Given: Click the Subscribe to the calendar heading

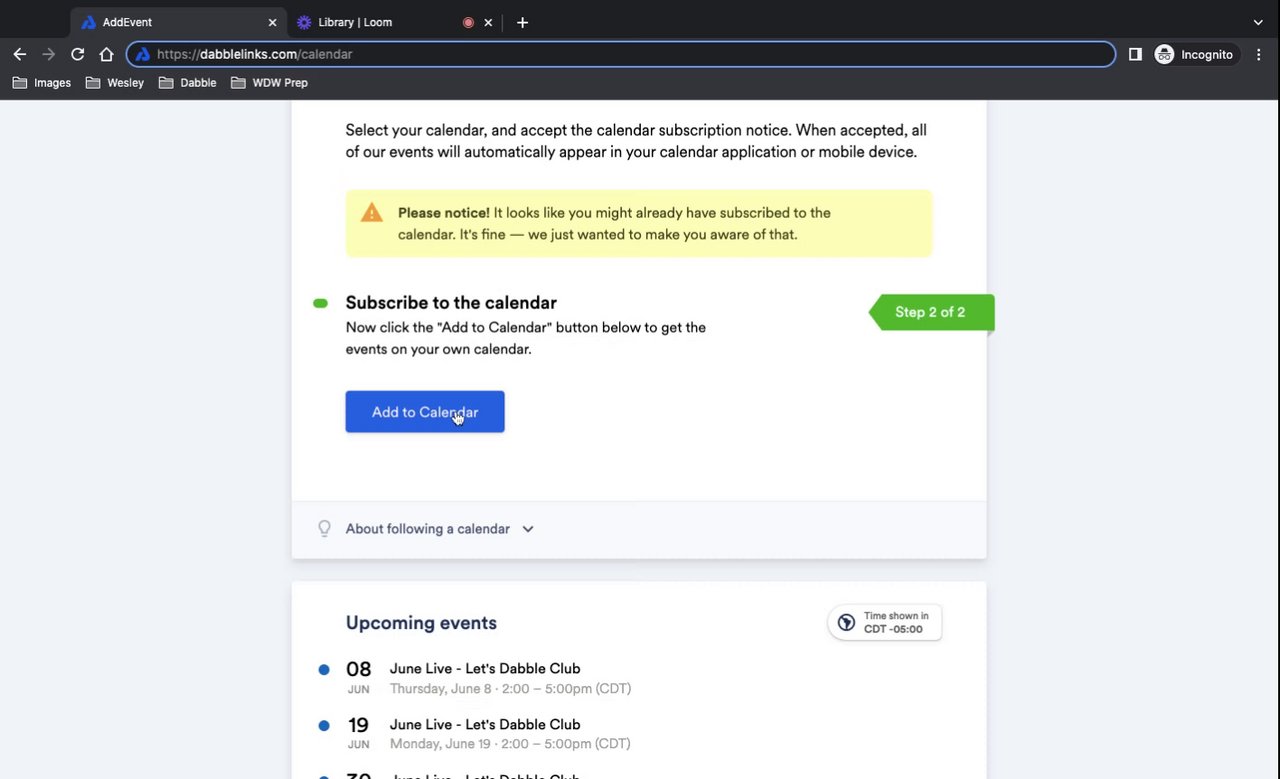Looking at the screenshot, I should click(451, 303).
